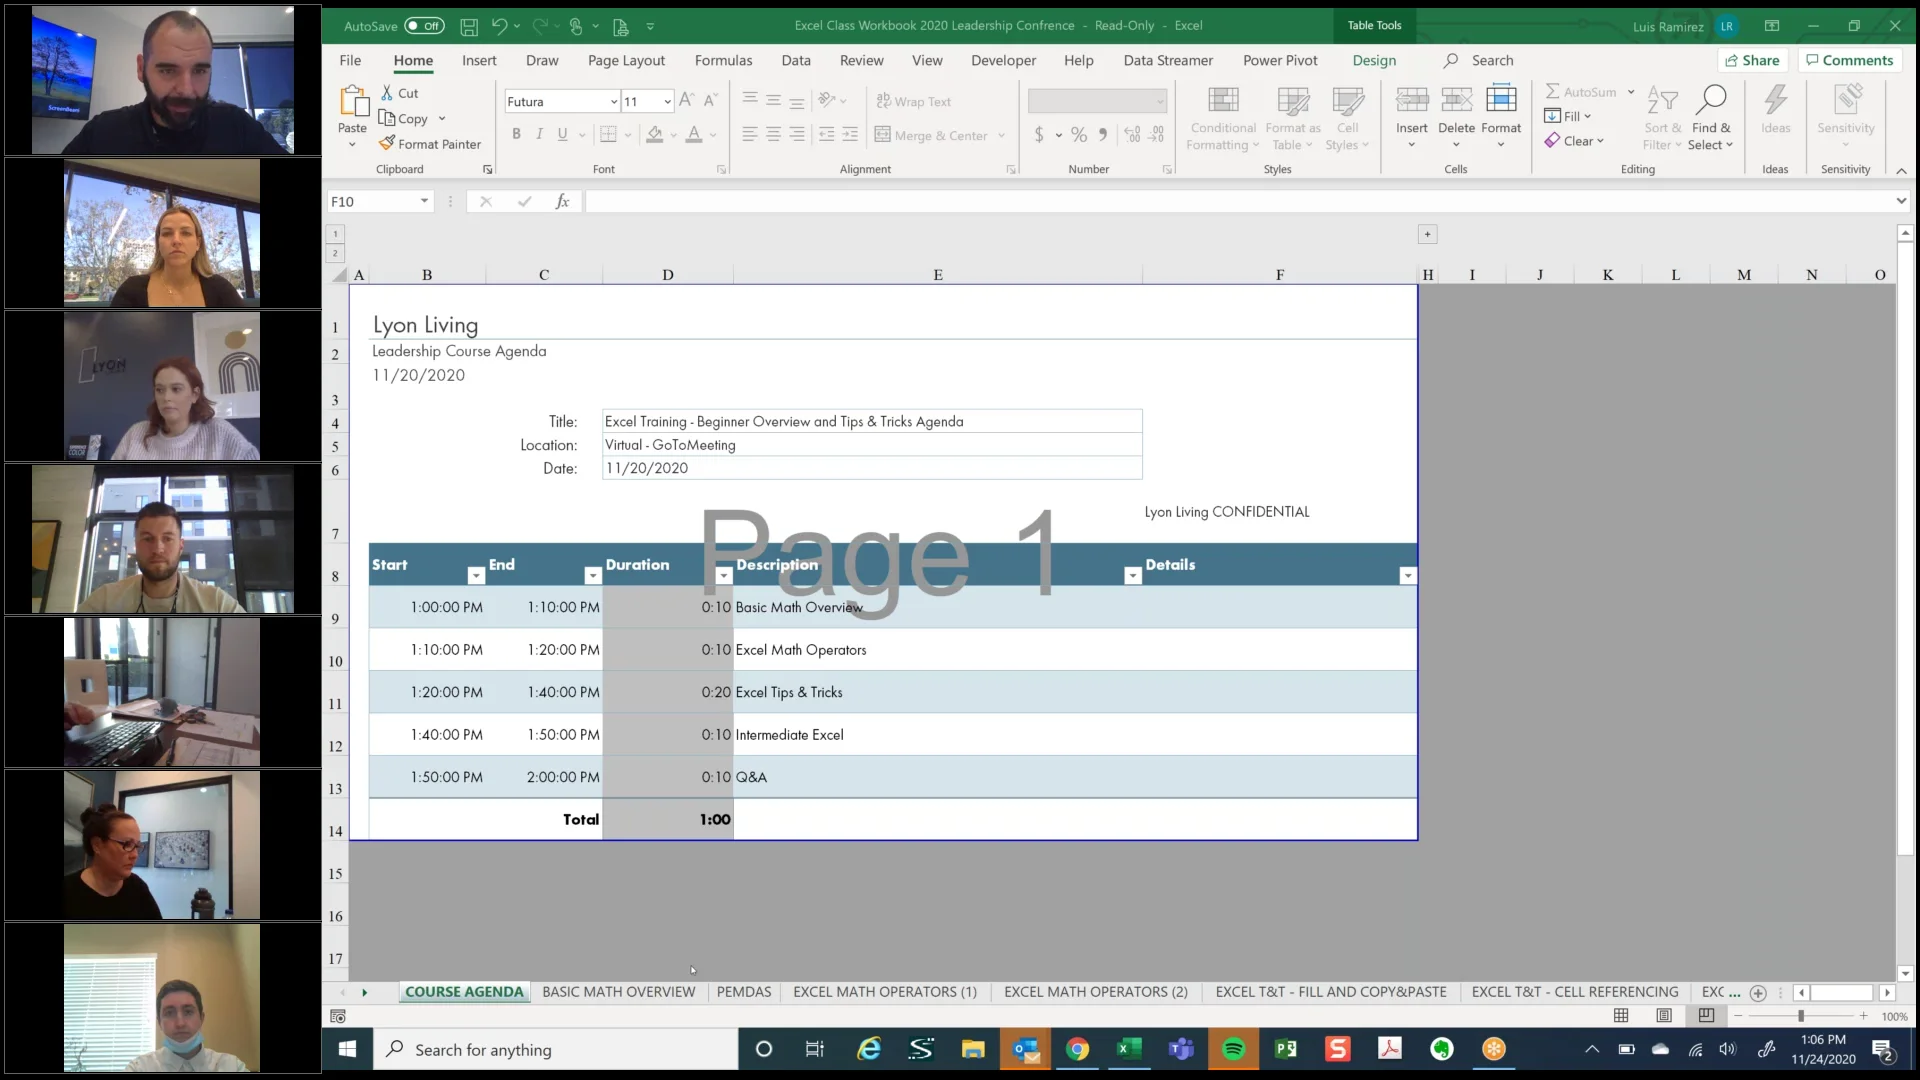
Task: Switch to Page Layout view icon
Action: (1664, 1016)
